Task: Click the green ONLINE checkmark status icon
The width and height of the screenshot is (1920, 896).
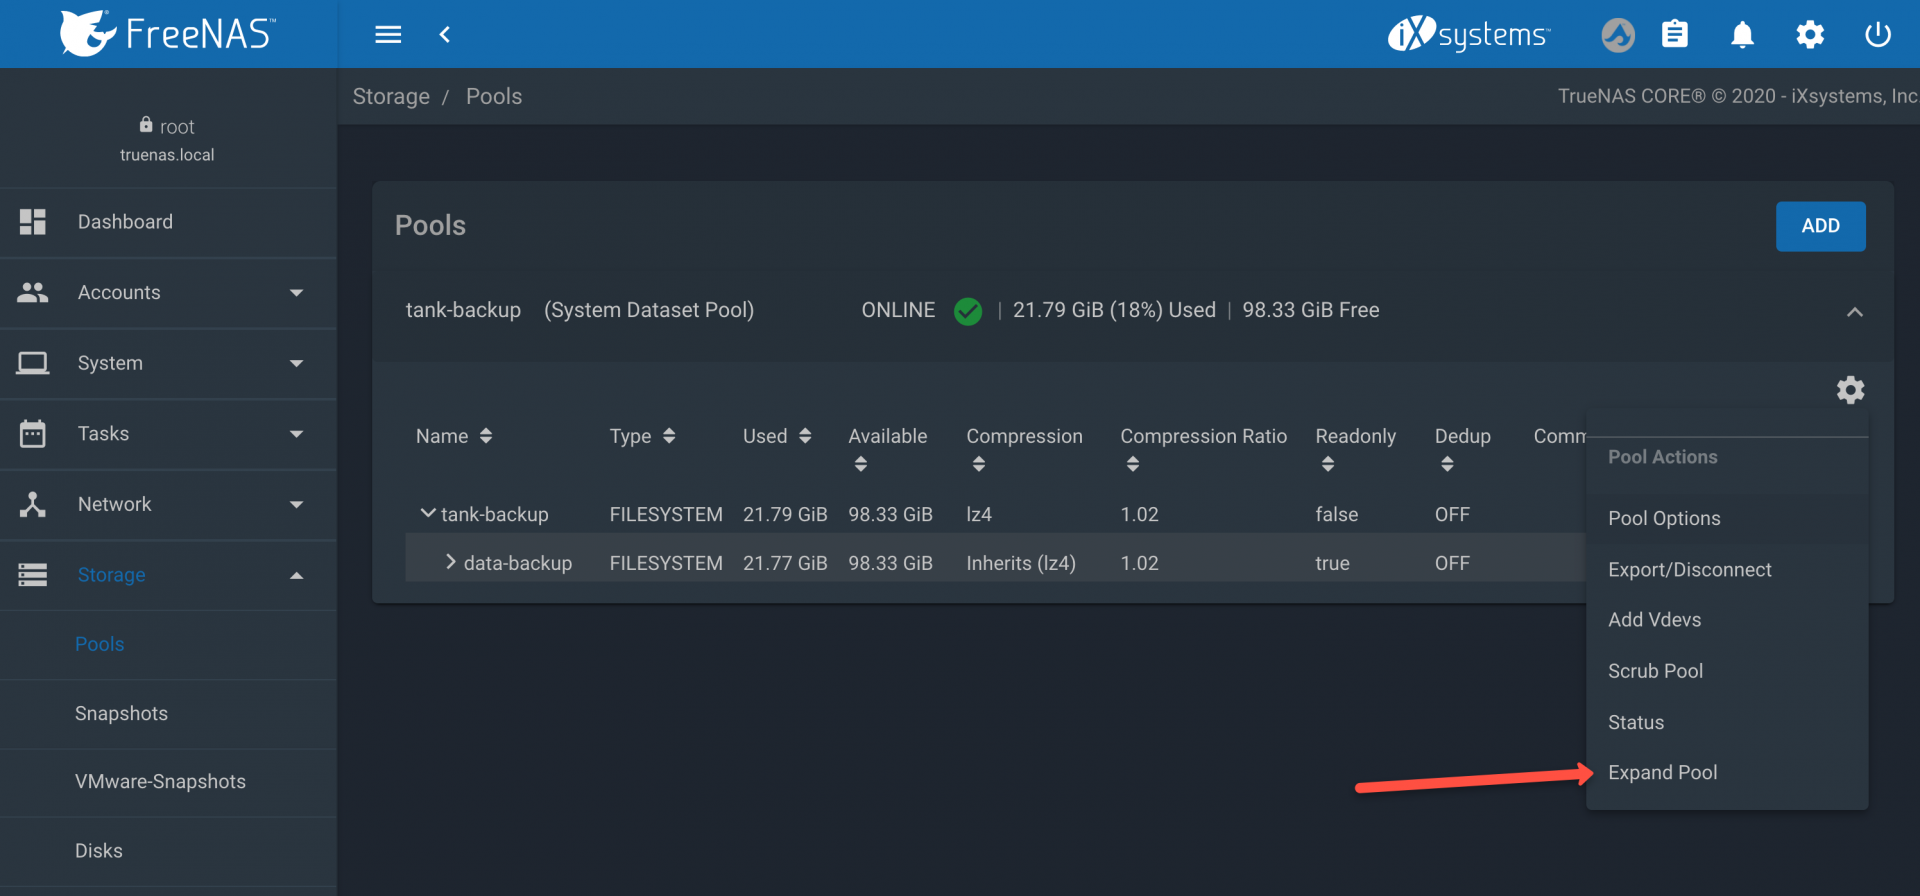Action: tap(968, 312)
